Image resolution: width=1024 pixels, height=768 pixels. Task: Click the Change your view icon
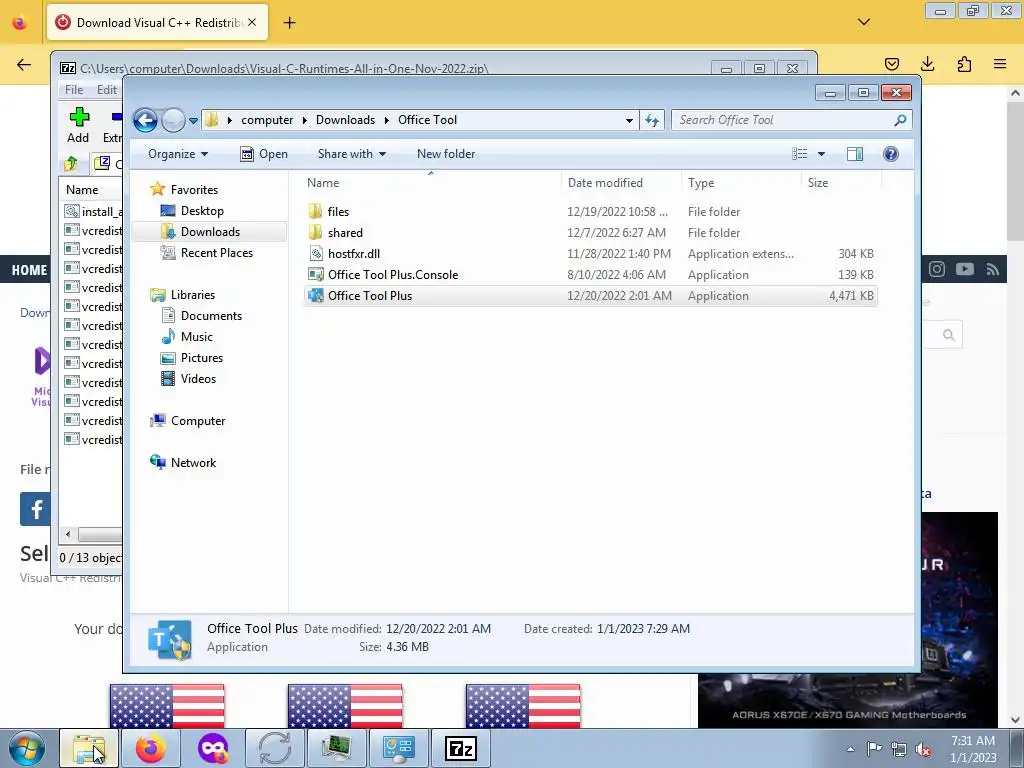click(x=800, y=154)
